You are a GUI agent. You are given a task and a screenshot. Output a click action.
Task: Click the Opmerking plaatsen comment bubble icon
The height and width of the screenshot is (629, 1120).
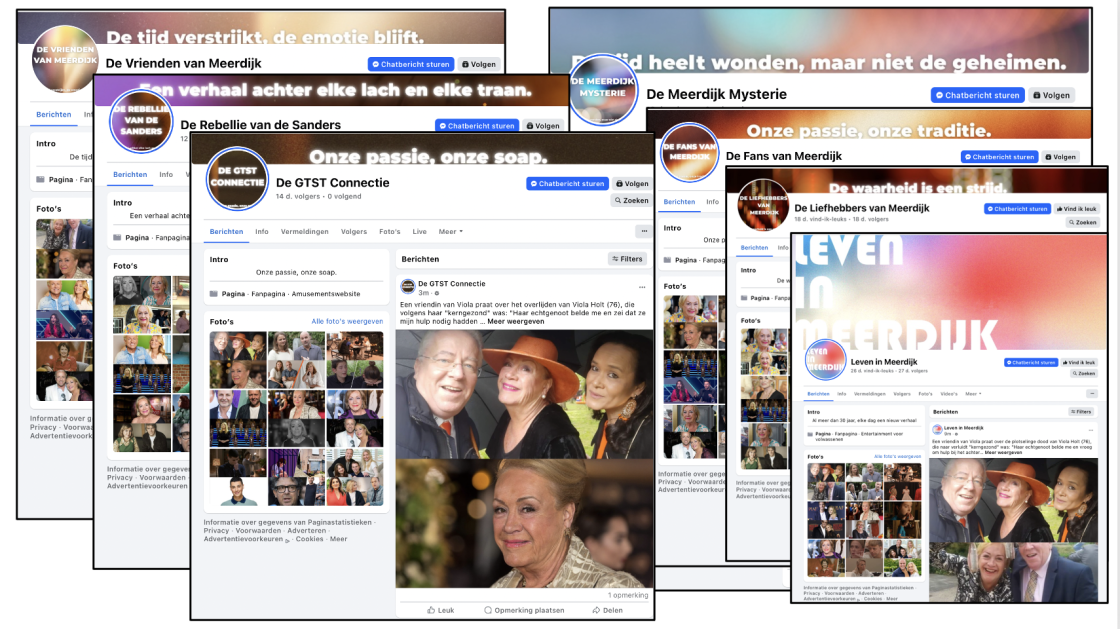pos(487,610)
